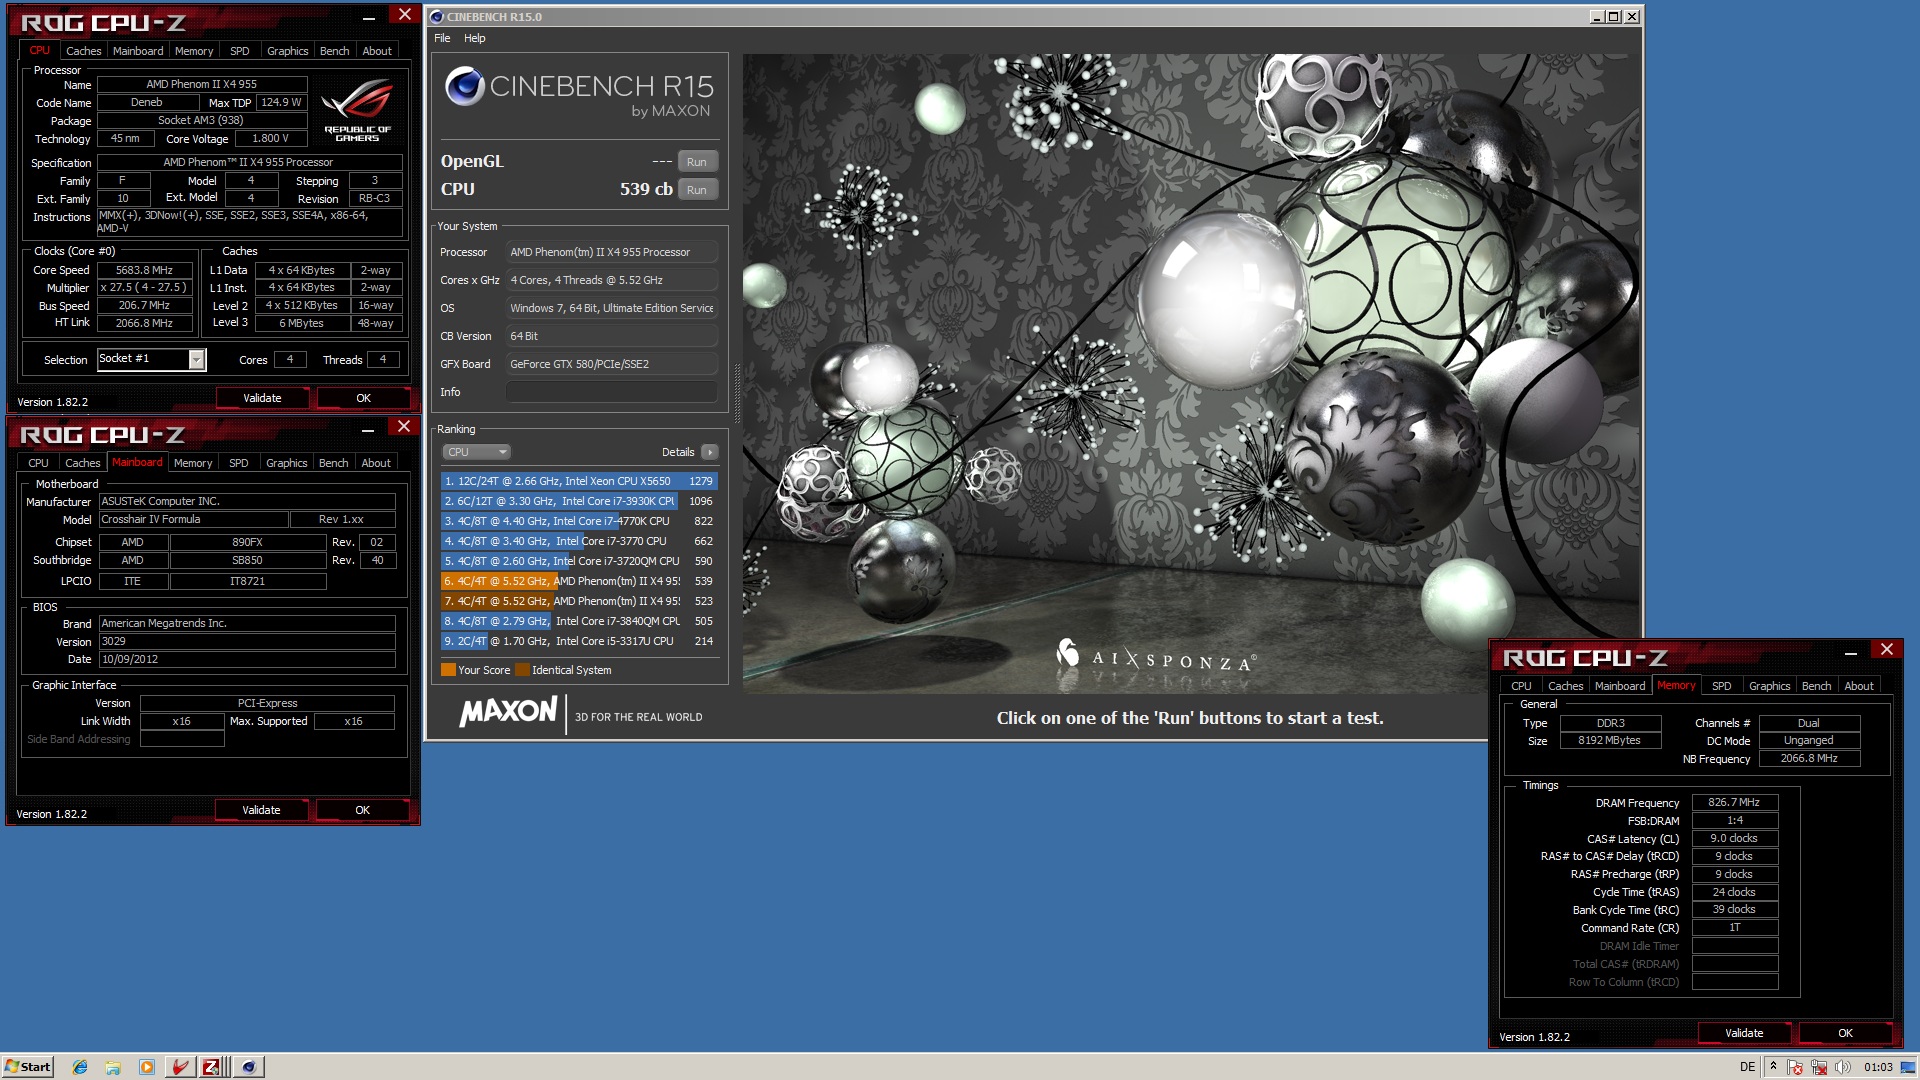
Task: Click the Core Speed value 5683.8 MHz
Action: pos(144,270)
